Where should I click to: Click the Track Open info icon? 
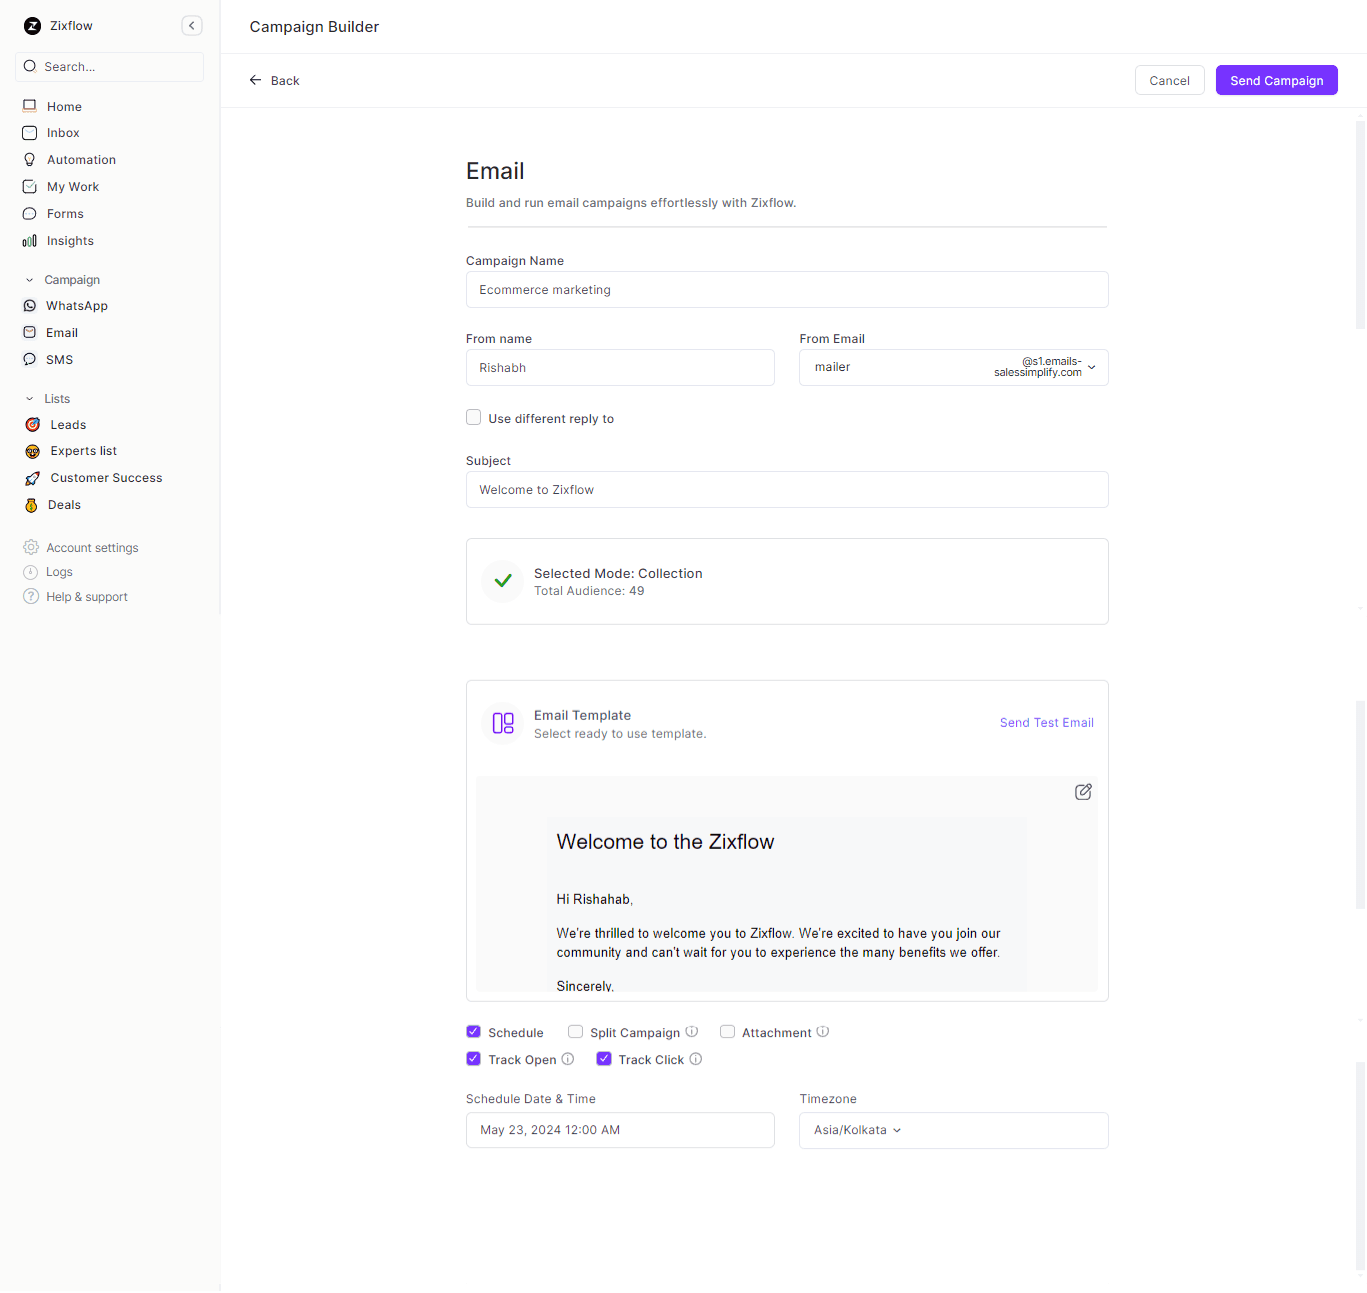(568, 1059)
